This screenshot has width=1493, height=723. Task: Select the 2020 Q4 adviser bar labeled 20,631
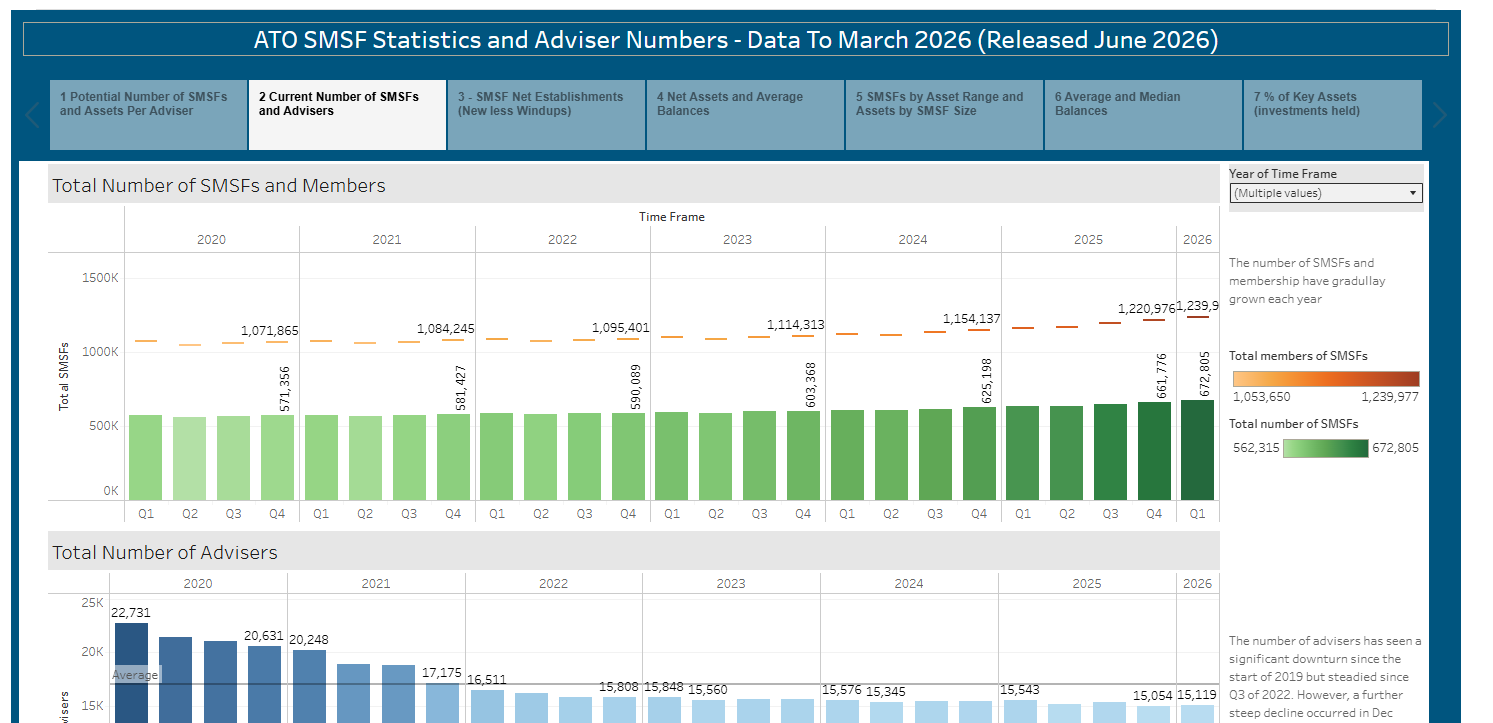coord(264,684)
